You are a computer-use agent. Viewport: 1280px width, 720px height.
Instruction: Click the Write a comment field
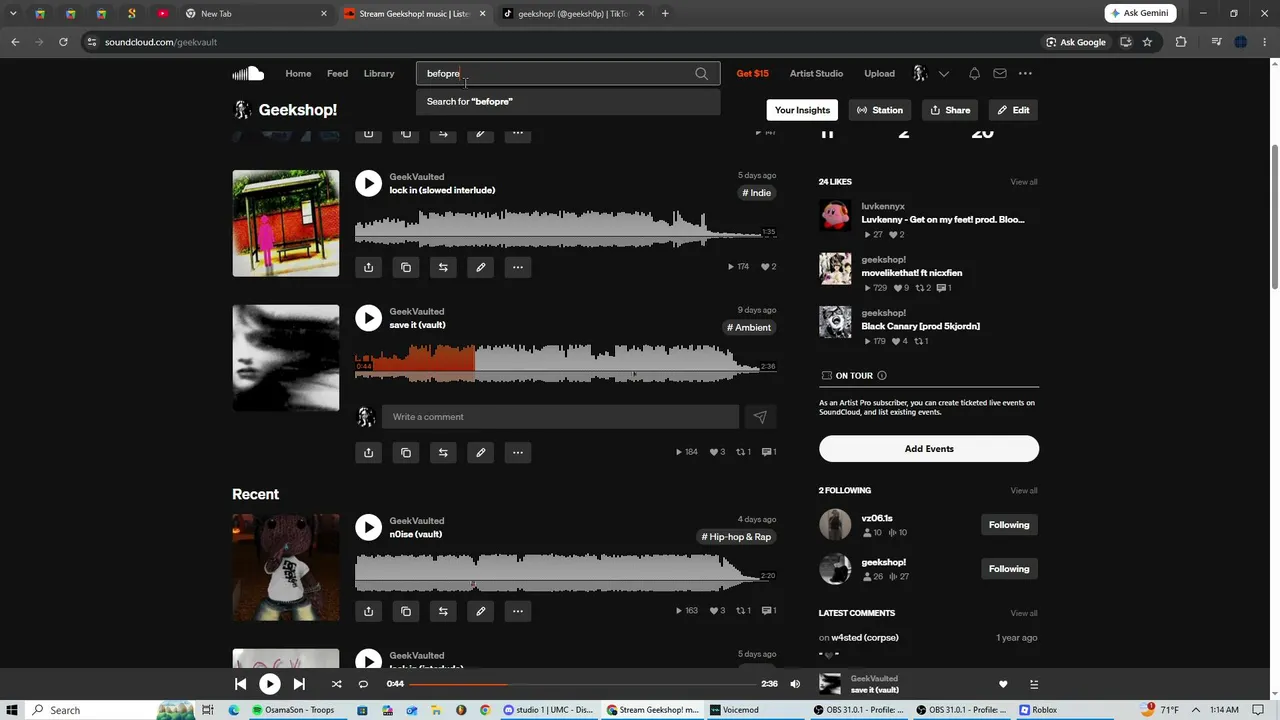point(560,417)
